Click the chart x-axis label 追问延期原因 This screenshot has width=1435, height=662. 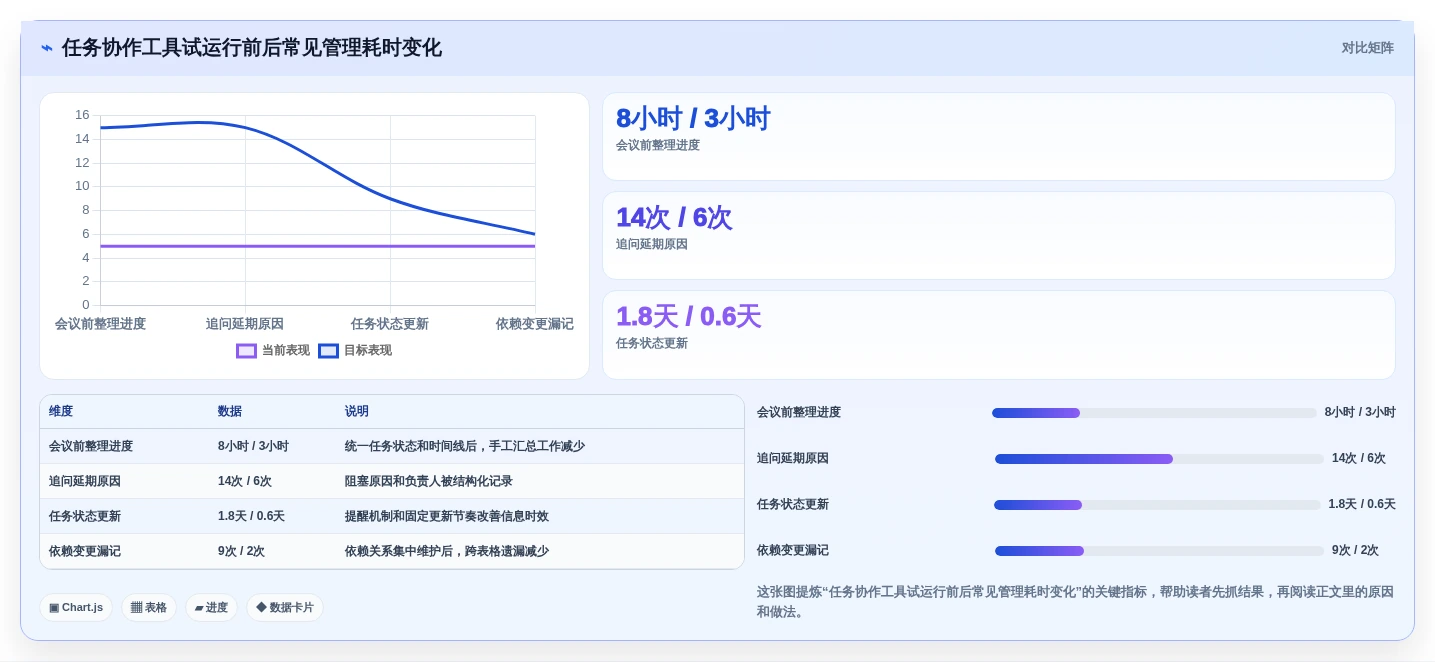(245, 324)
